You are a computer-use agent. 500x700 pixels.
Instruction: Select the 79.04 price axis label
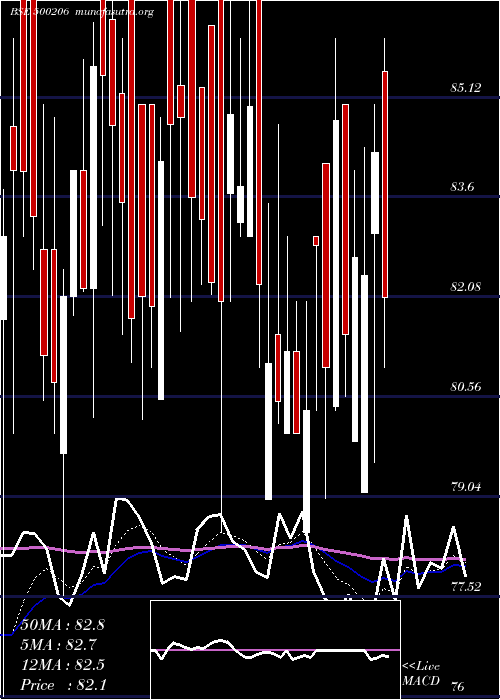[x=466, y=487]
